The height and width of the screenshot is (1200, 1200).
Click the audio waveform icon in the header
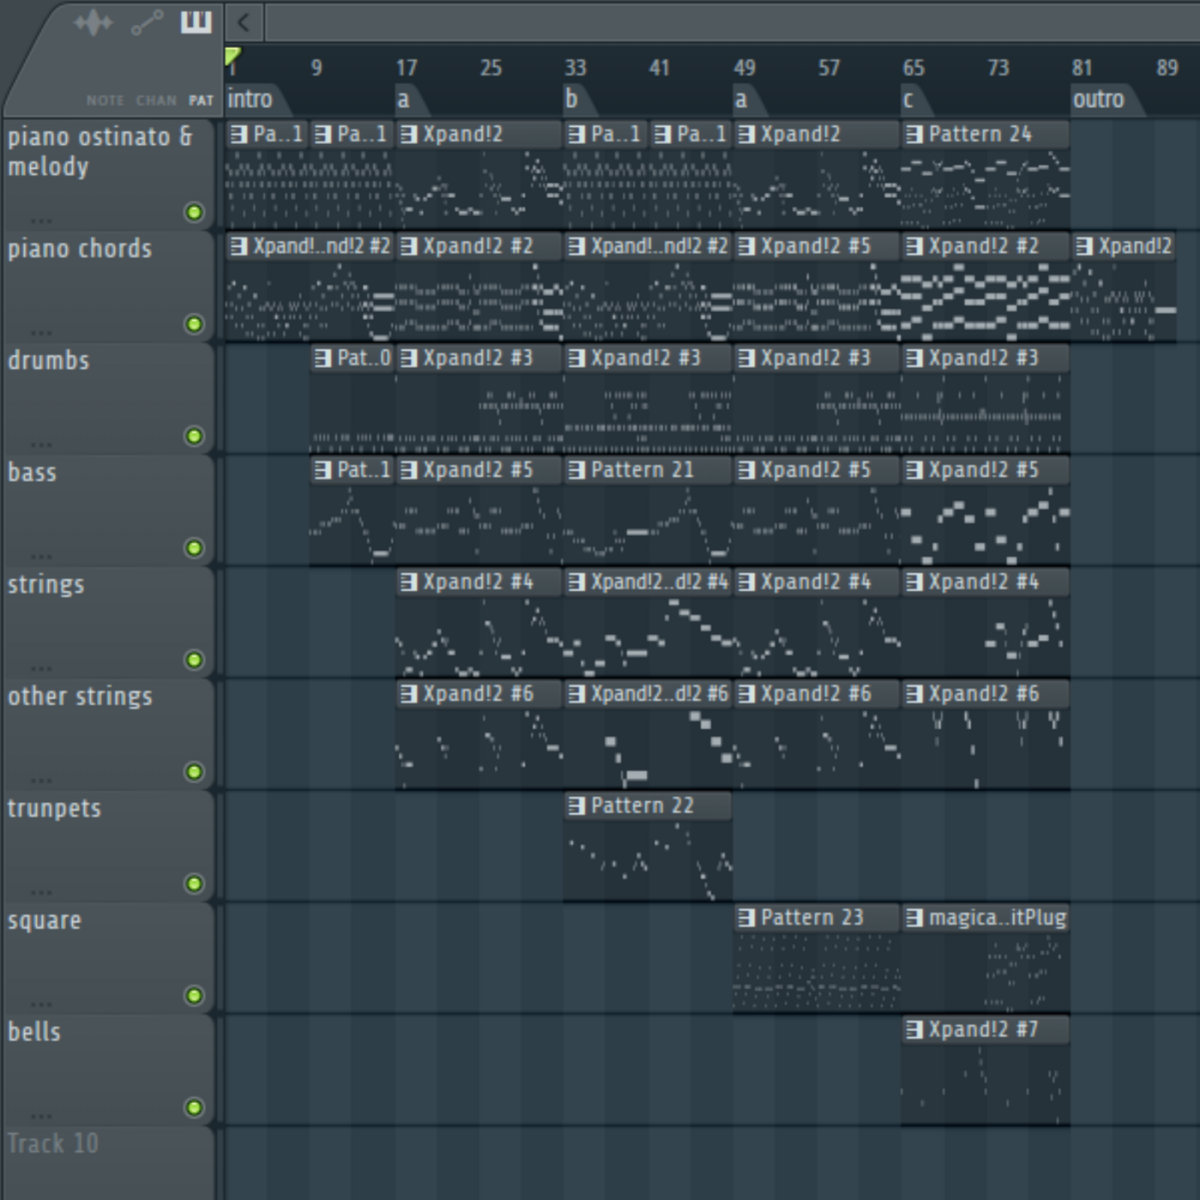click(x=93, y=22)
